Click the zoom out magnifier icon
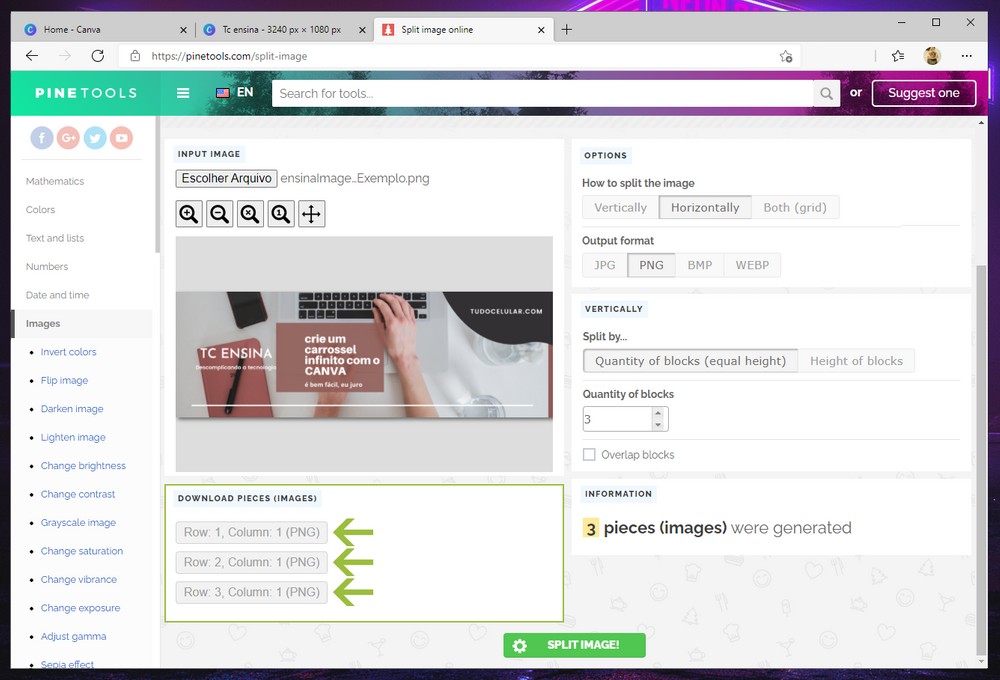This screenshot has width=1000, height=680. point(220,214)
